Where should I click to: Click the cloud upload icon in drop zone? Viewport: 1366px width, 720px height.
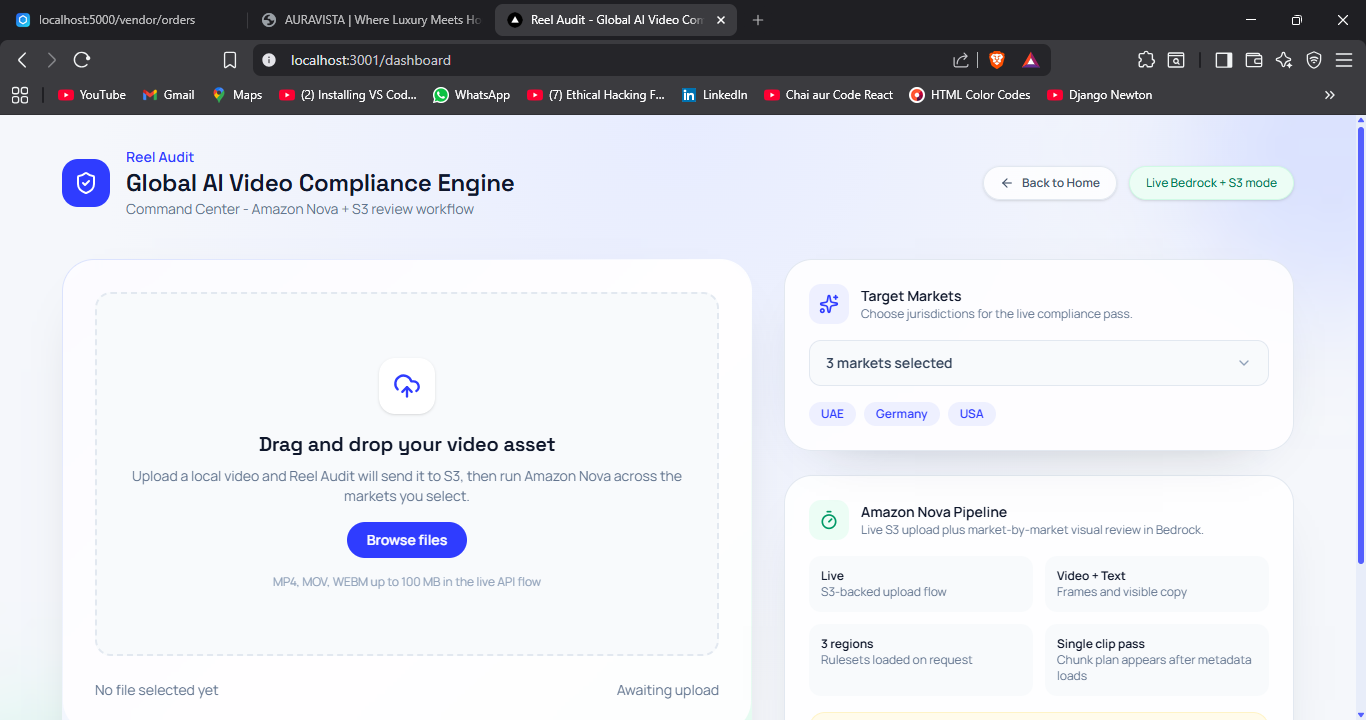tap(407, 386)
